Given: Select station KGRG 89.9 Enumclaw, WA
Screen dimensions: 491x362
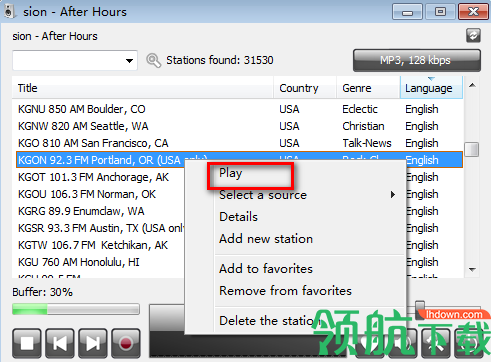Looking at the screenshot, I should [x=81, y=211].
